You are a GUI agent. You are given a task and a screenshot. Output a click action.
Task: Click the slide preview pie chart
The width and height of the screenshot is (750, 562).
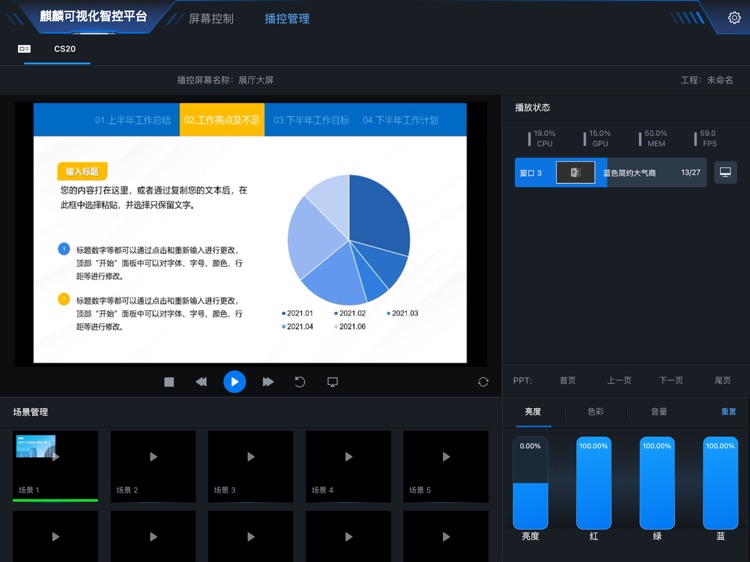(x=349, y=240)
